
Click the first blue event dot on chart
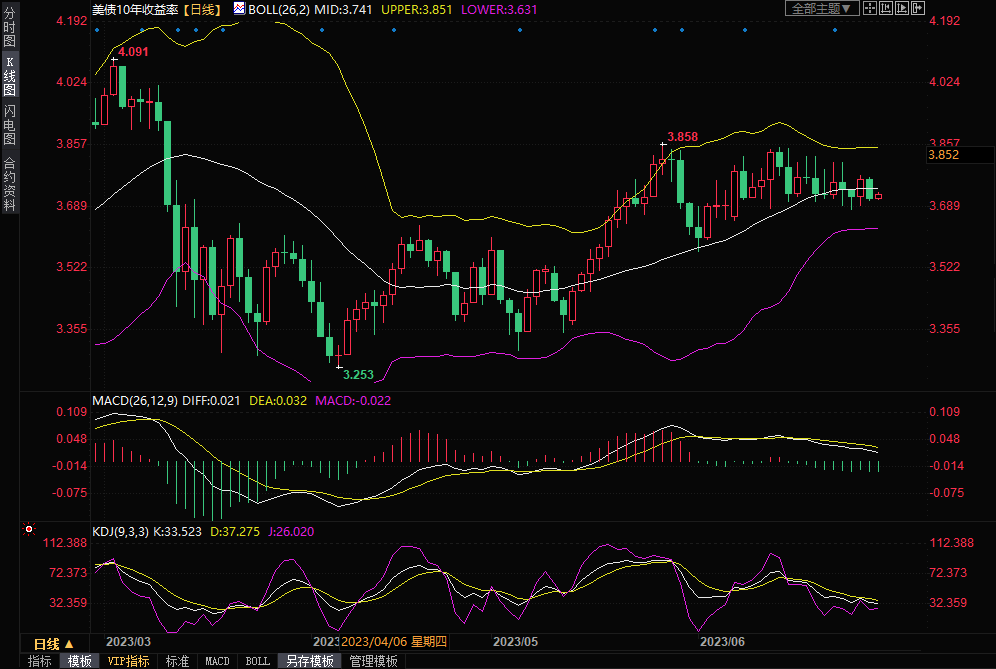pyautogui.click(x=97, y=30)
